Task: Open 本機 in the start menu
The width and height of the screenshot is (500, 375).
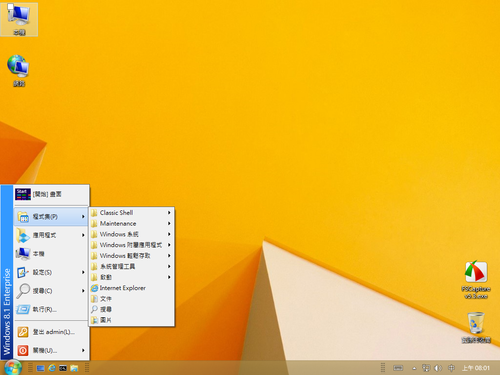Action: [x=51, y=254]
